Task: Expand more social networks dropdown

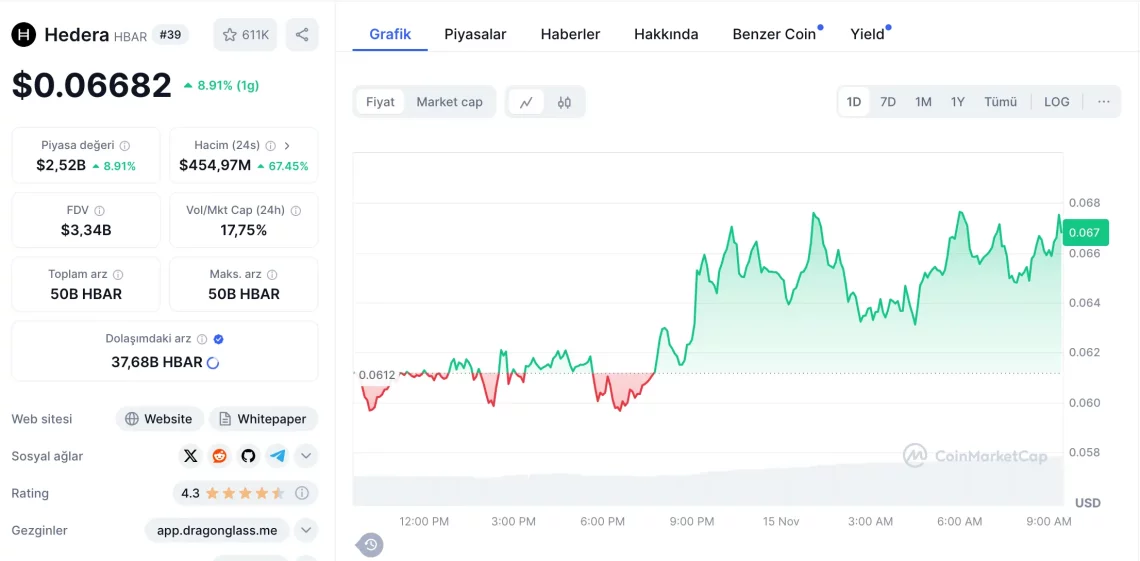Action: tap(307, 456)
